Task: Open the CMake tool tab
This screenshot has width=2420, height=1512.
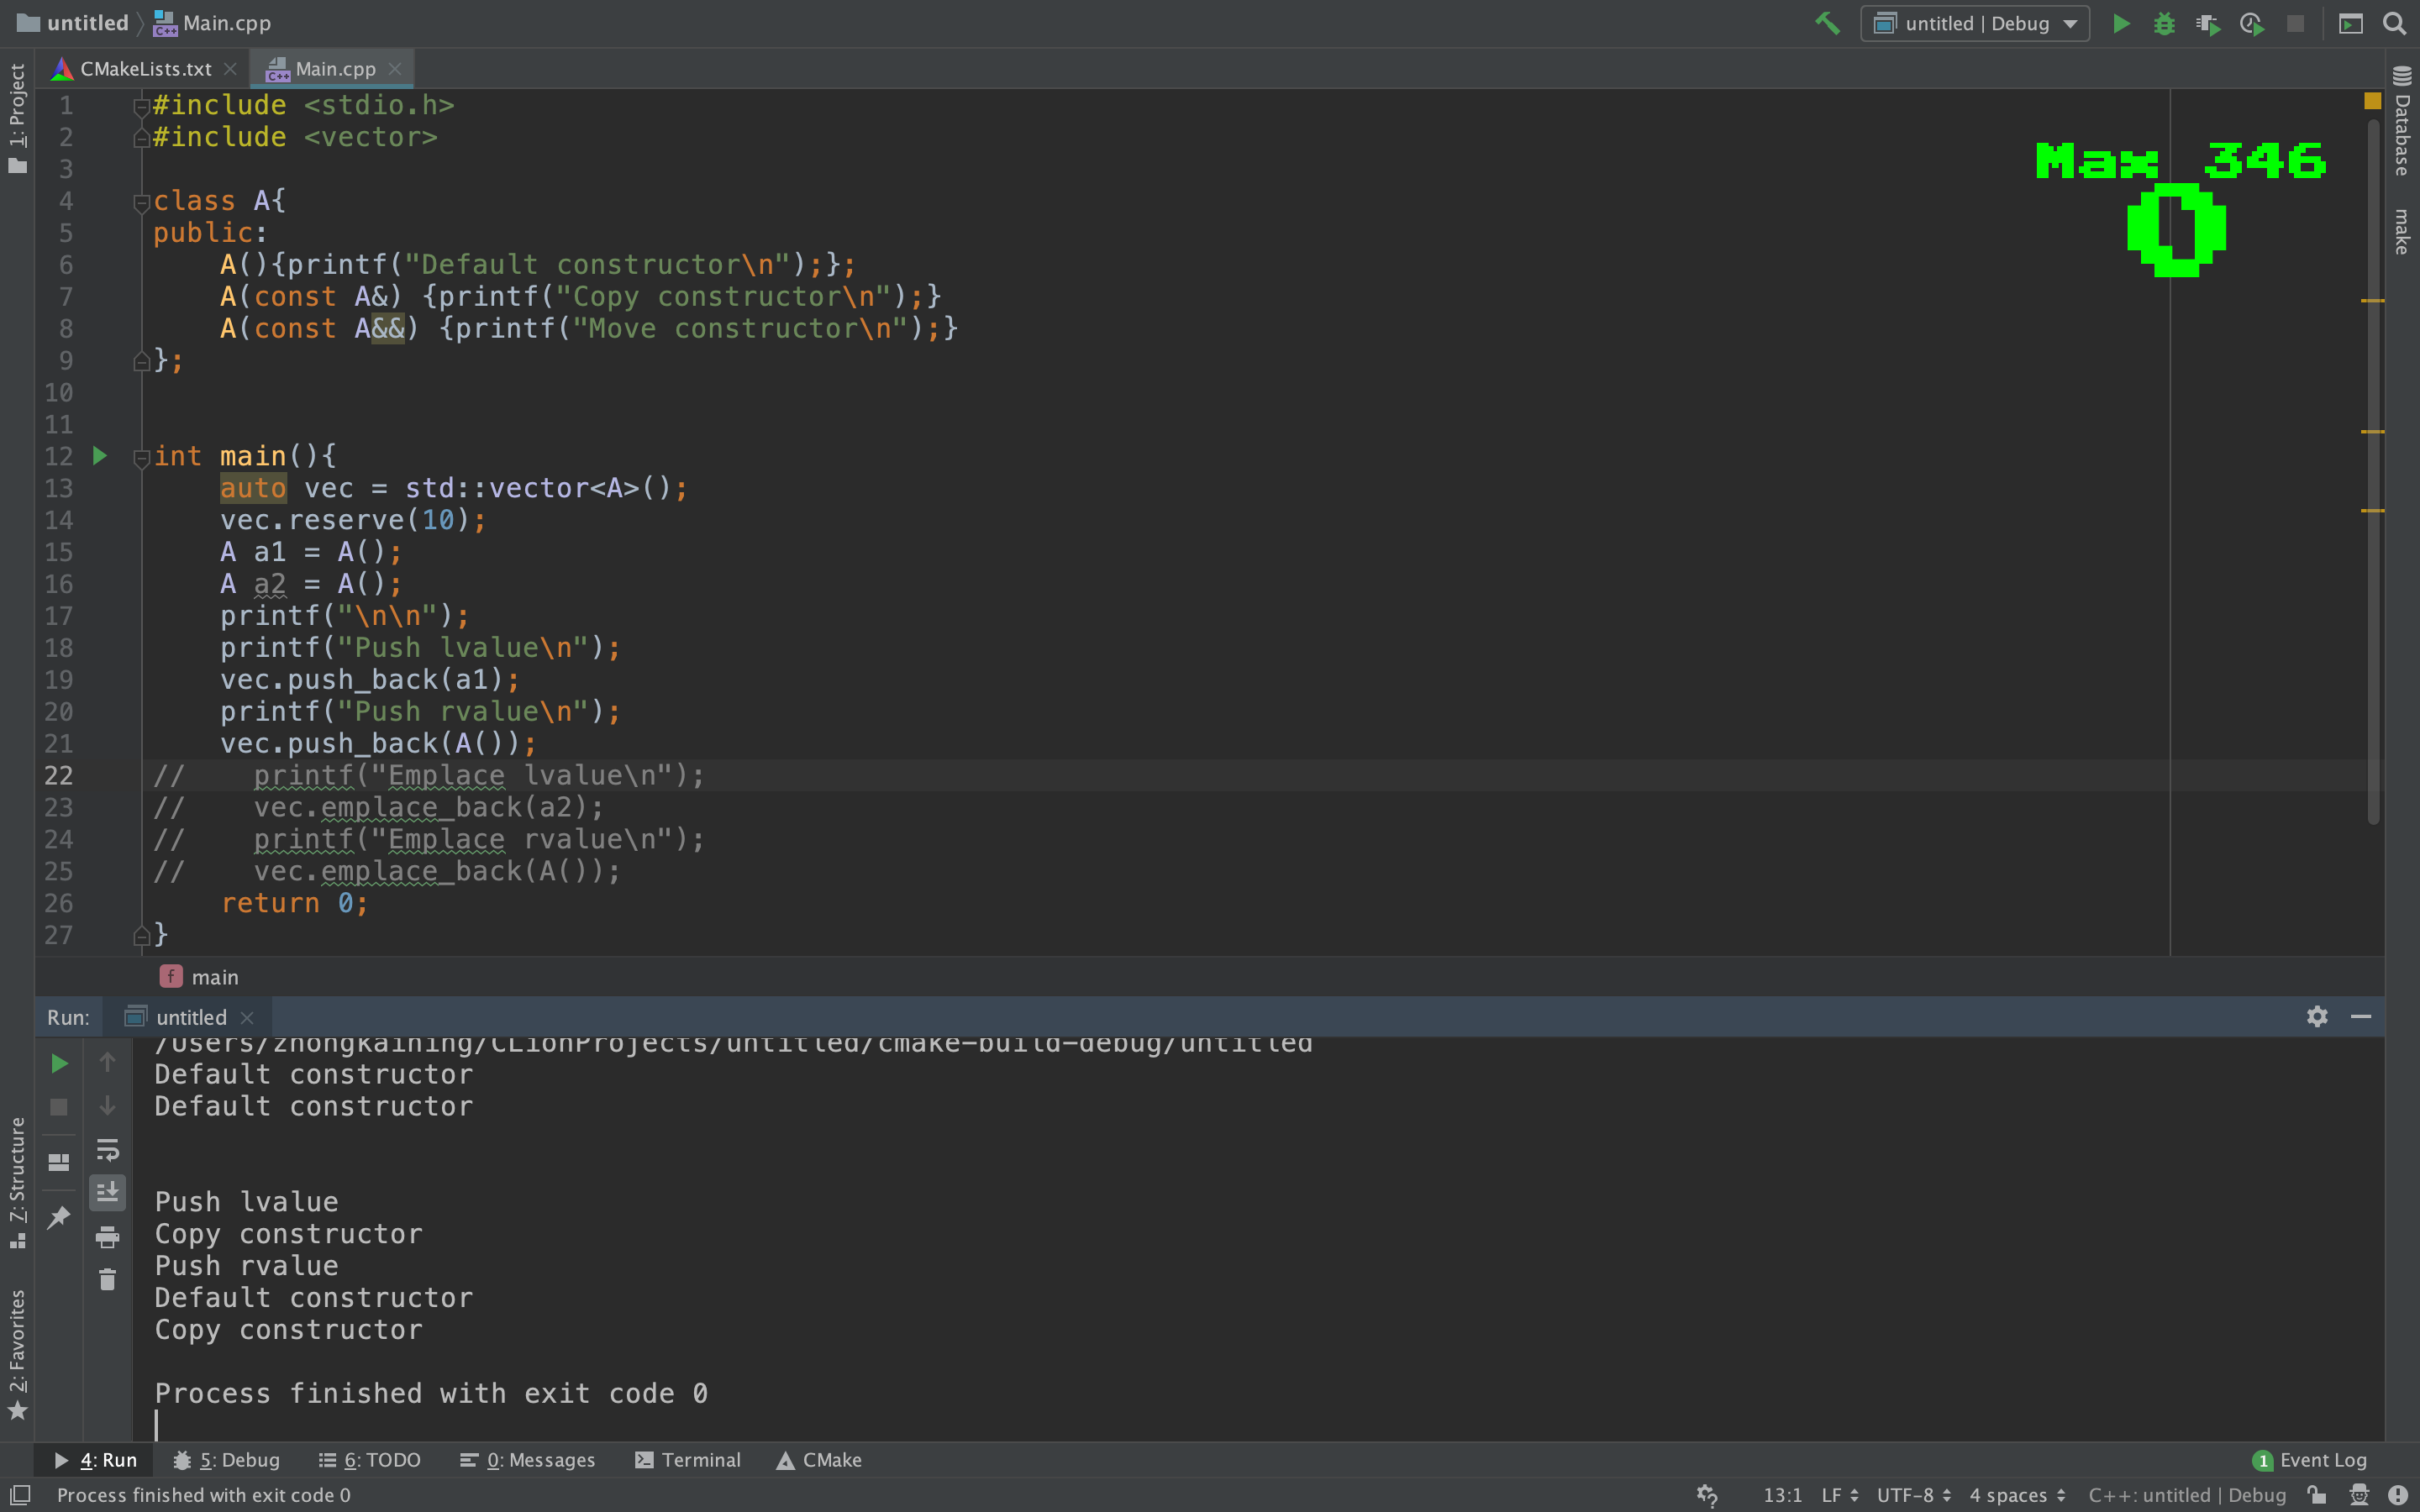Action: (819, 1460)
